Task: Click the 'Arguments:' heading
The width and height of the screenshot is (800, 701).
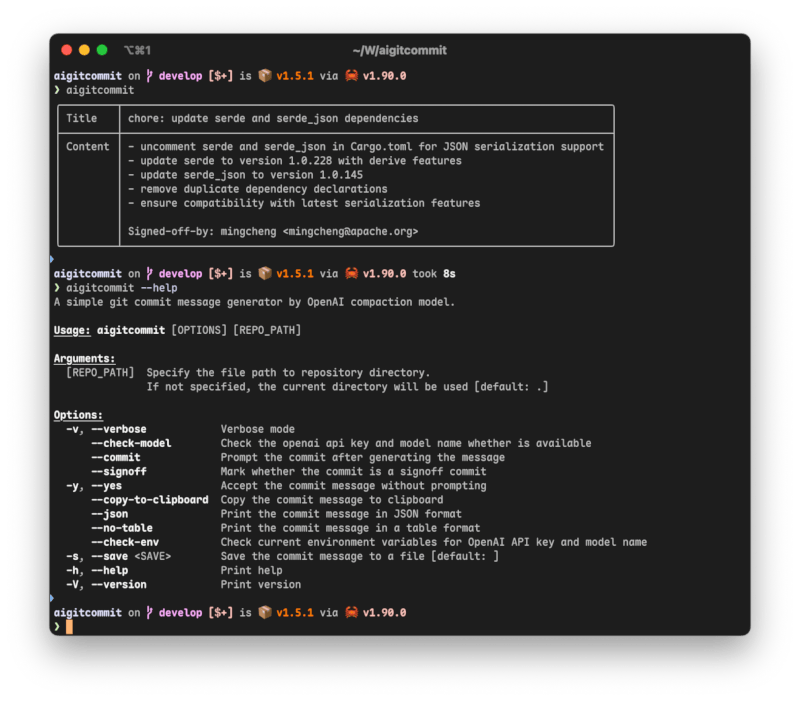Action: click(x=85, y=358)
